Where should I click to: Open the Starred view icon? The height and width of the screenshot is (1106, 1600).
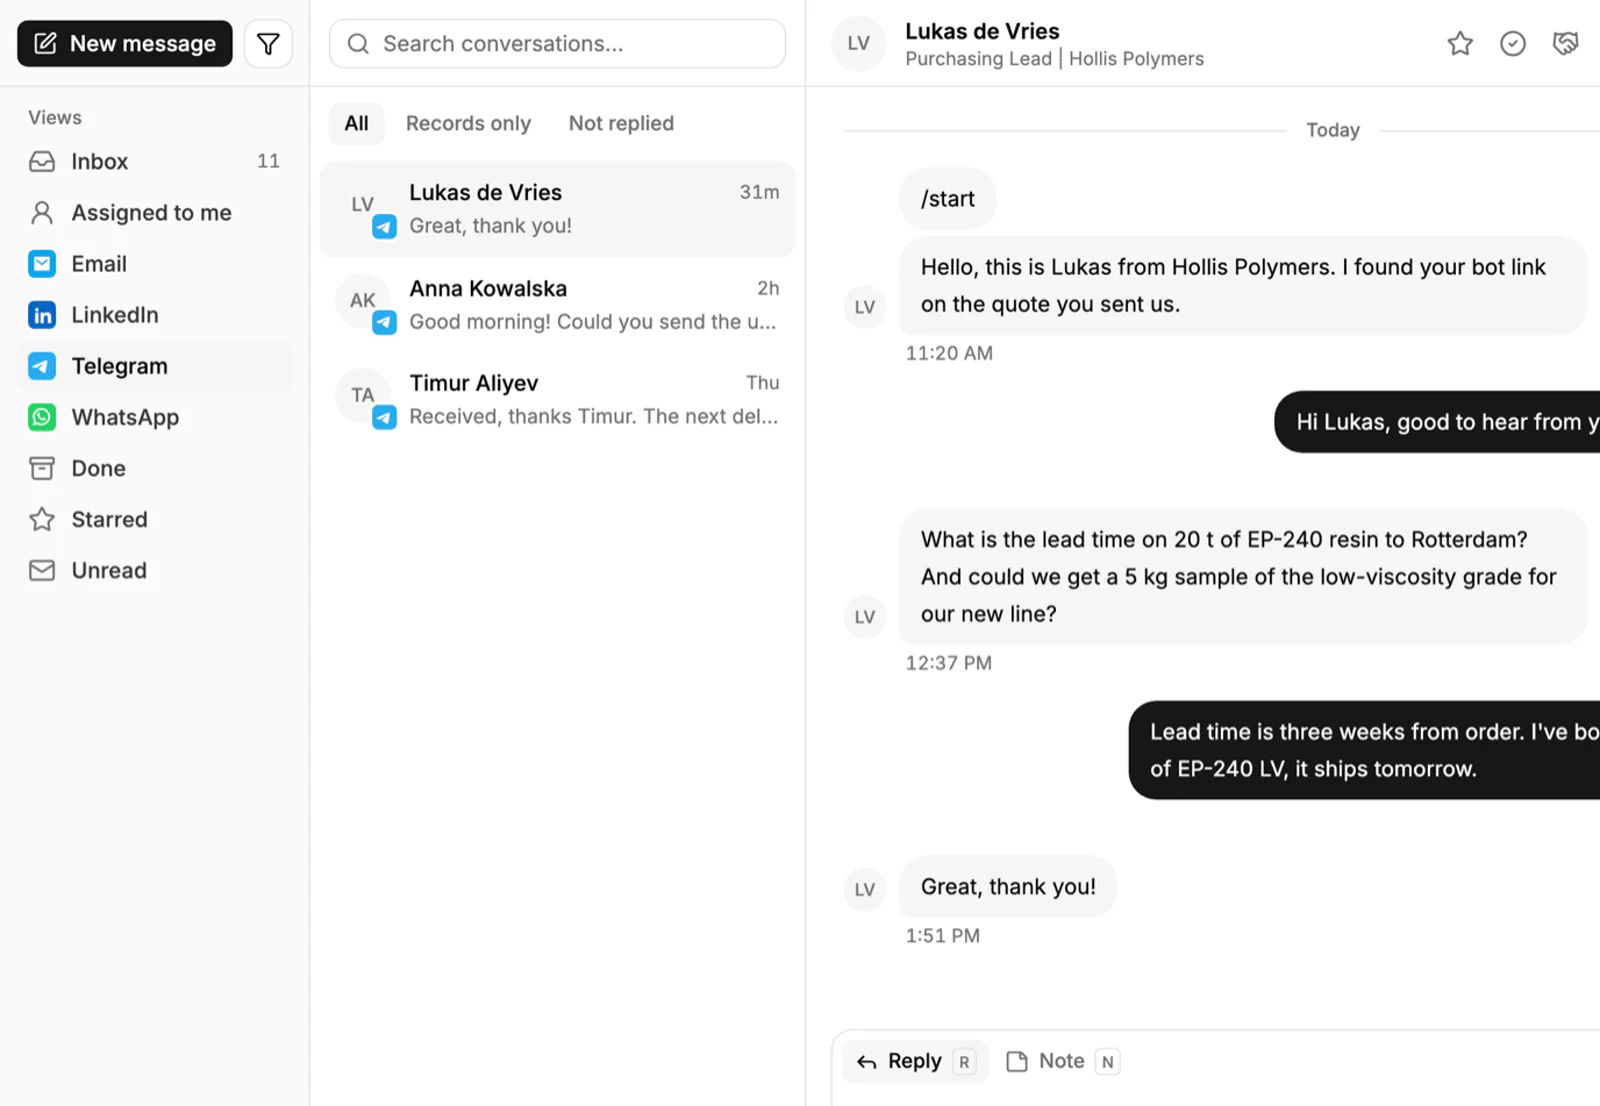[42, 519]
